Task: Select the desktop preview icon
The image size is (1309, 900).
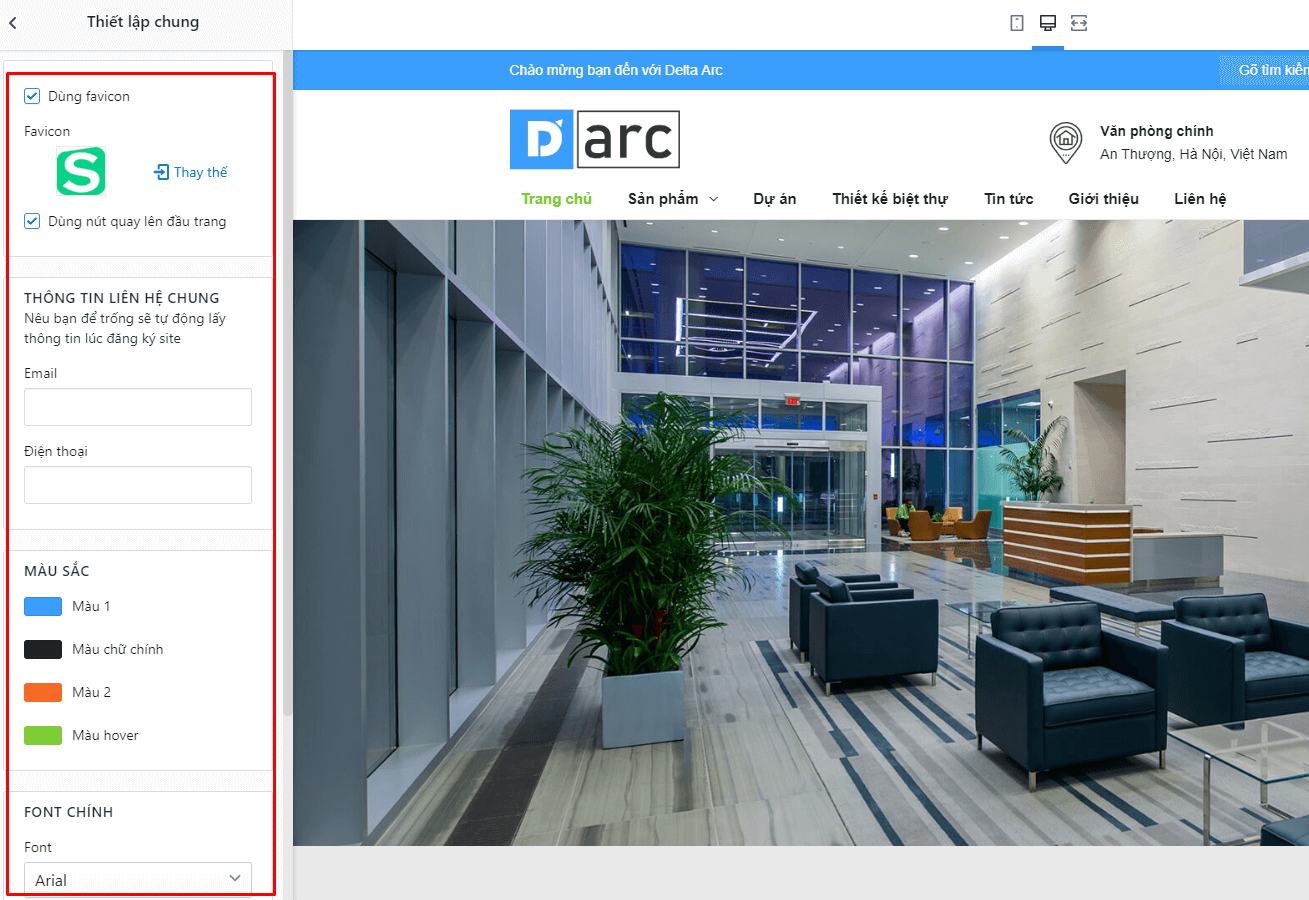Action: coord(1048,22)
